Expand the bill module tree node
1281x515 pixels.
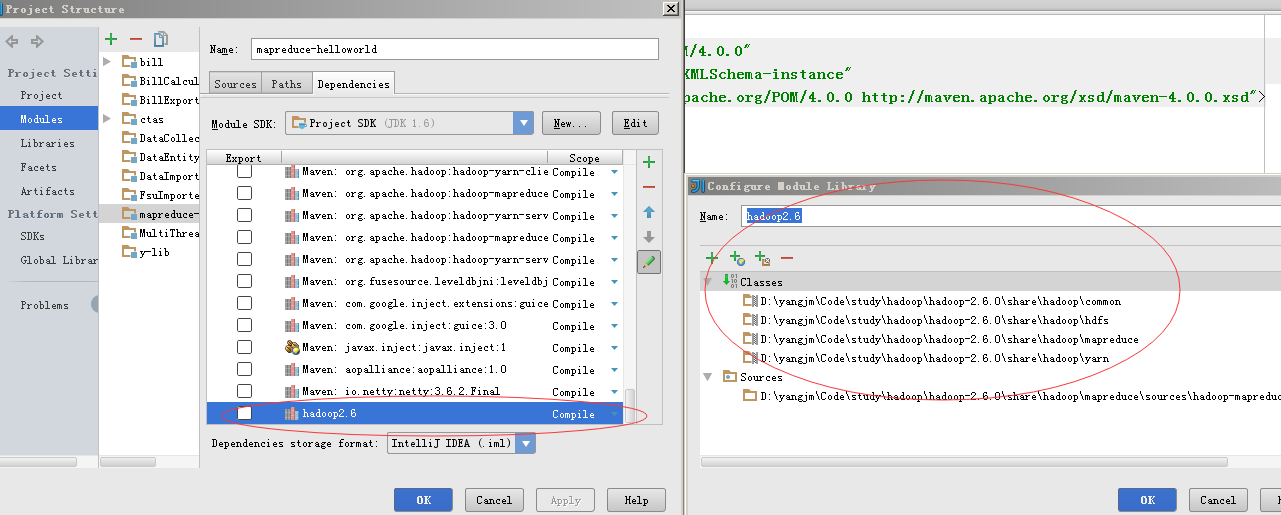click(108, 62)
